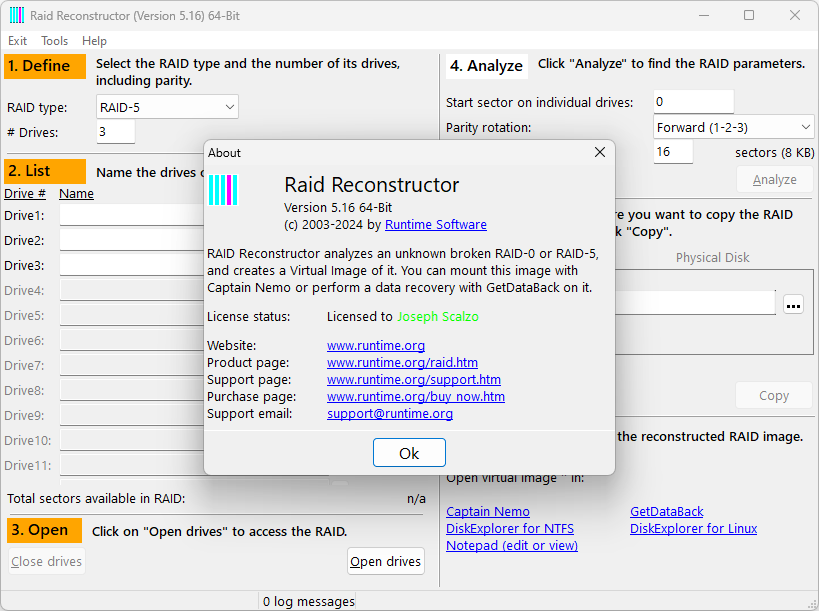The height and width of the screenshot is (611, 819).
Task: Click the Raid Reconstructor logo in About dialog
Action: [x=223, y=190]
